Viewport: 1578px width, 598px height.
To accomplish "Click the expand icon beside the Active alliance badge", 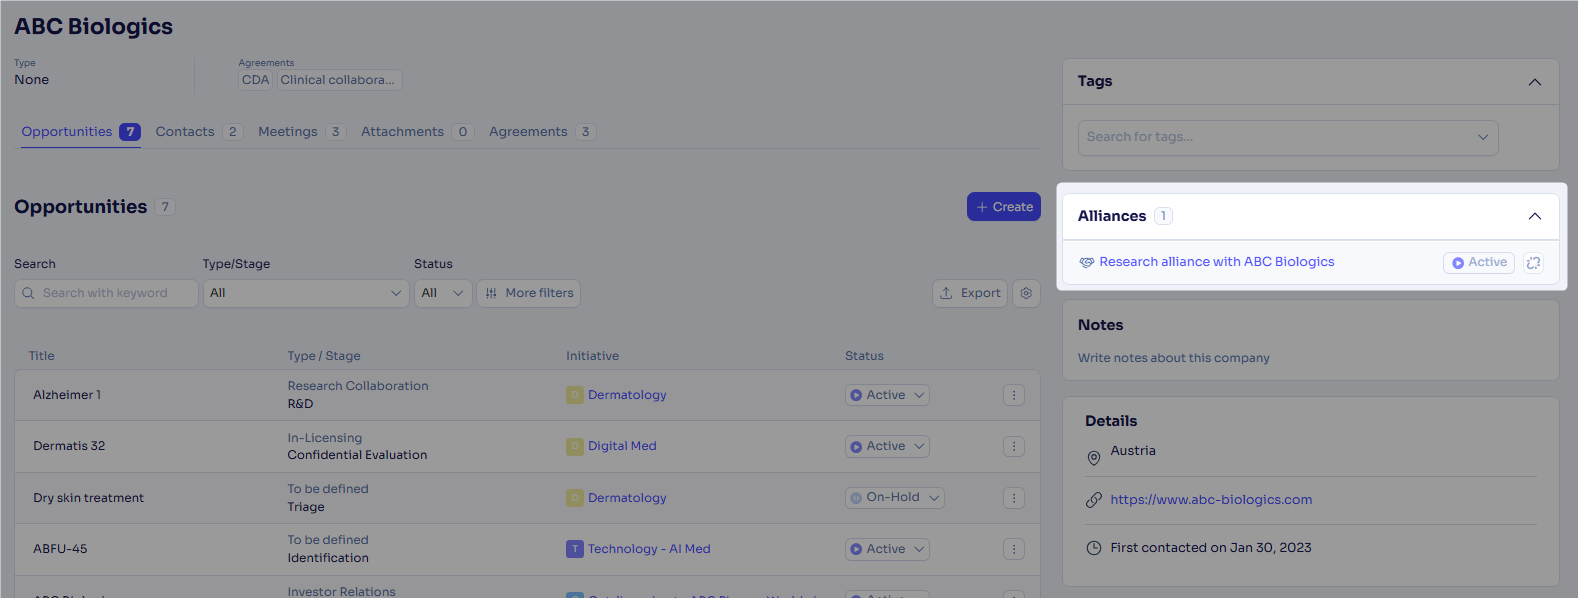I will [1533, 263].
